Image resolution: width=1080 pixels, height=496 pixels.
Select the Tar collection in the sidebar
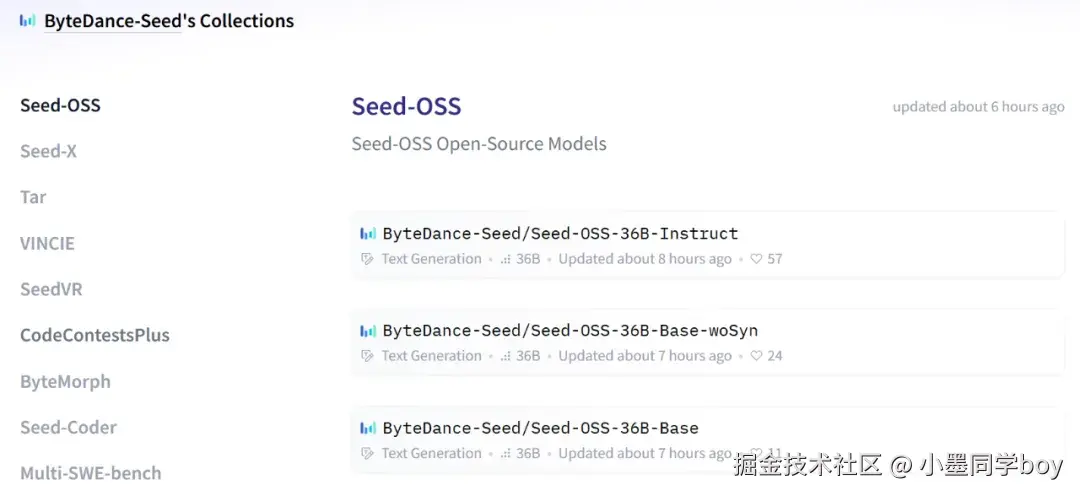click(33, 197)
